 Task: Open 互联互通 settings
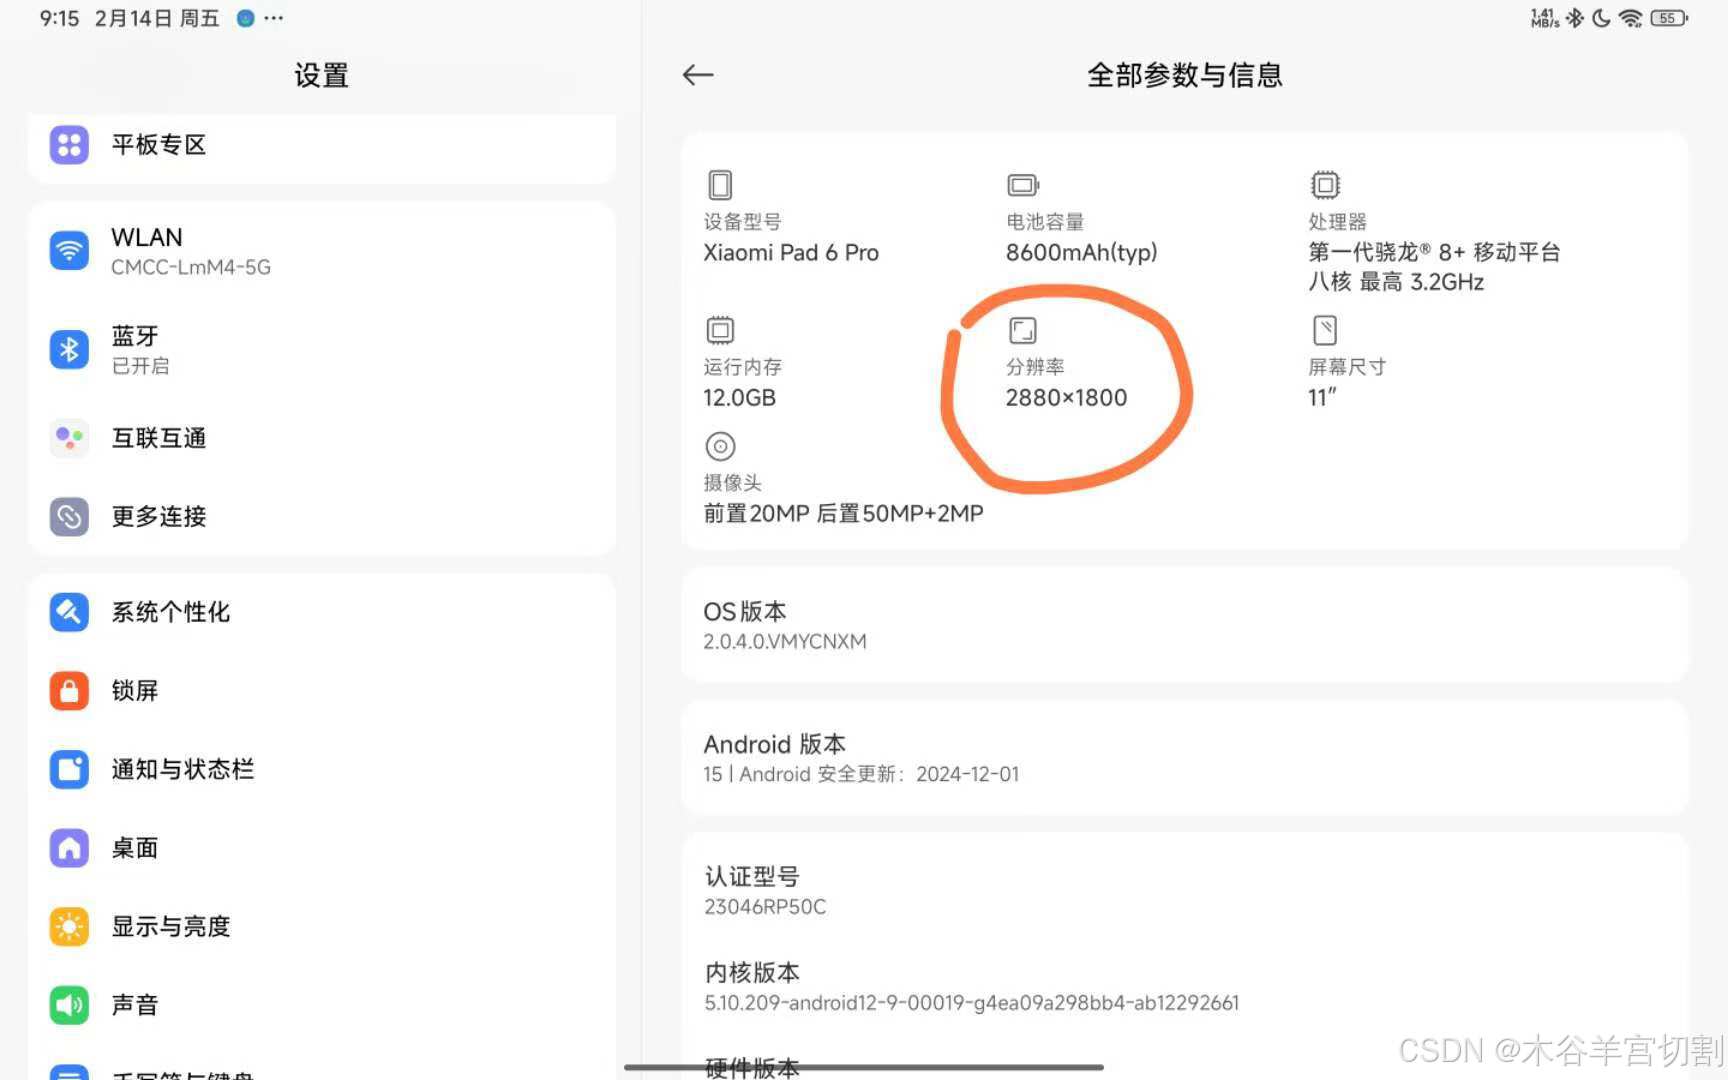(x=322, y=438)
